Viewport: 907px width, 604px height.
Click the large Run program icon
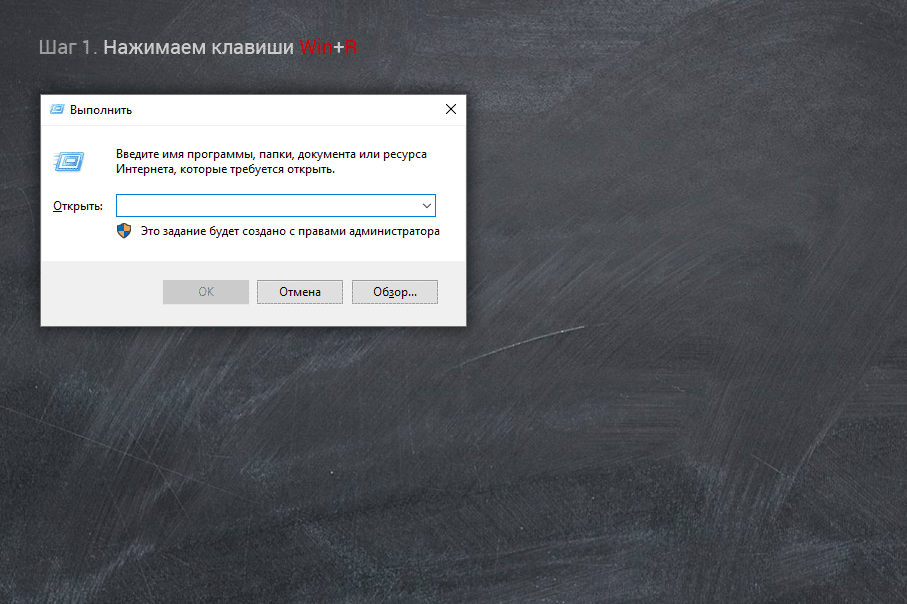click(x=69, y=162)
